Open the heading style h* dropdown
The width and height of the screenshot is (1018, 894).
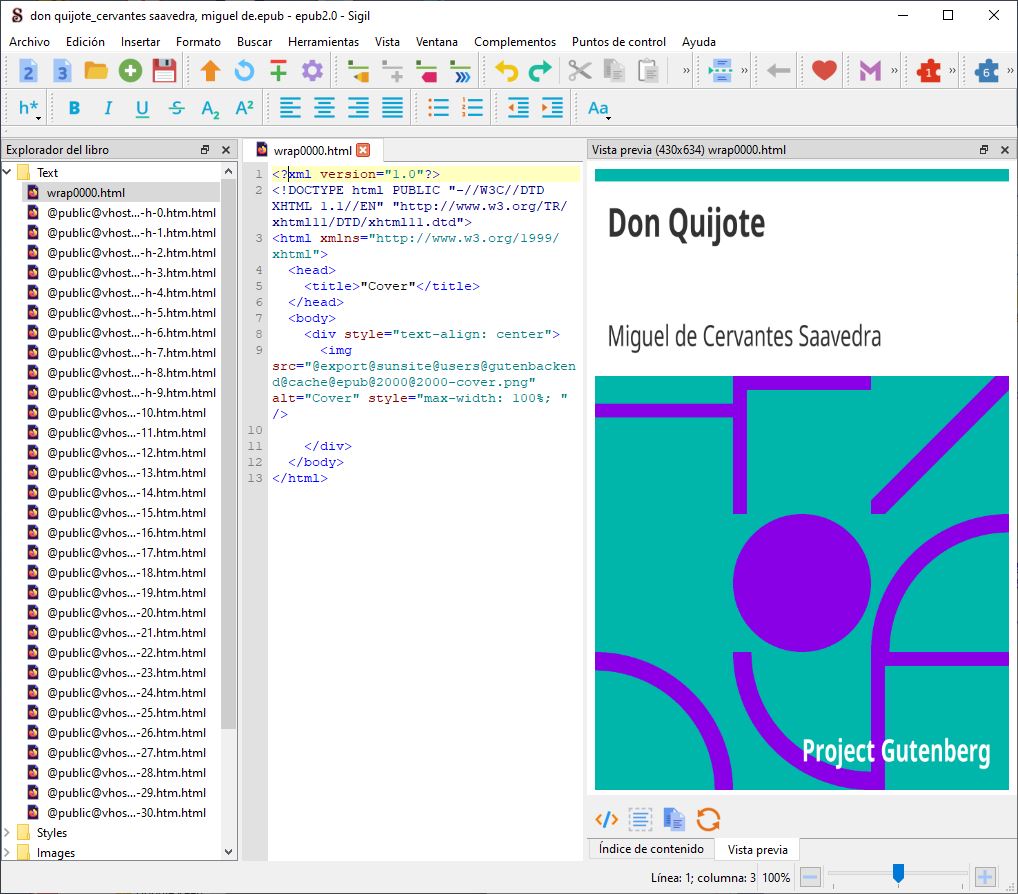click(x=29, y=108)
